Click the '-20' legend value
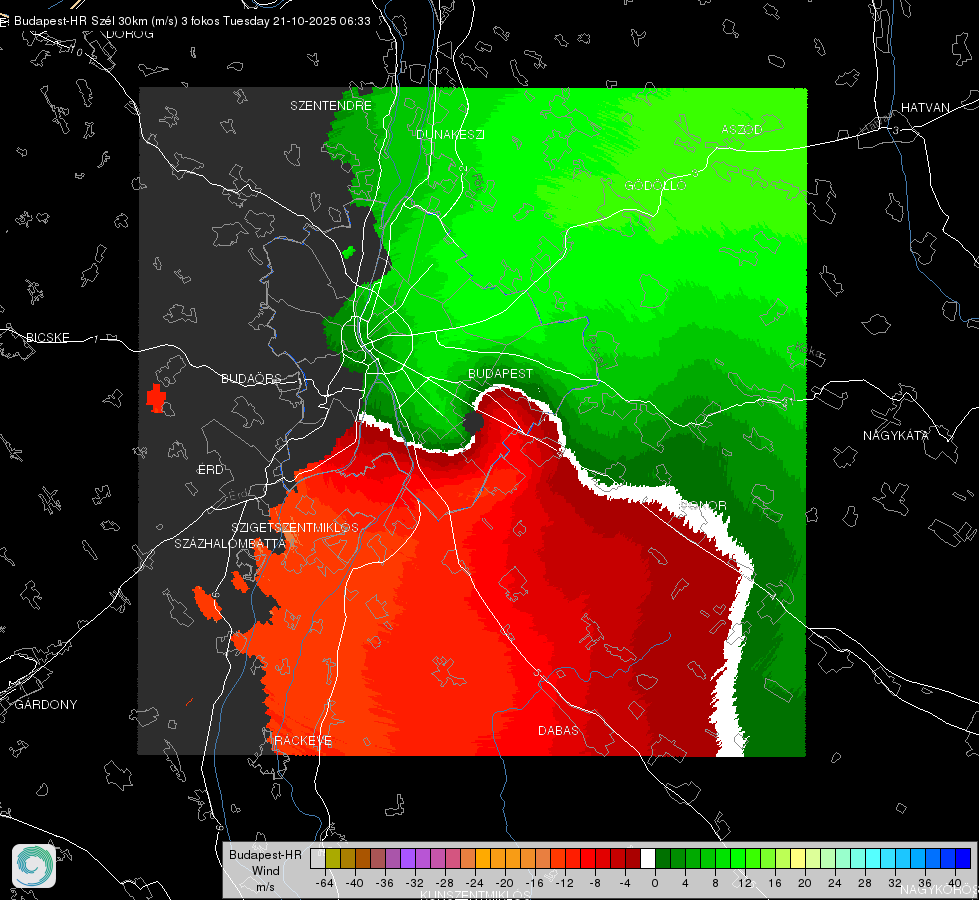This screenshot has height=900, width=979. click(x=505, y=883)
